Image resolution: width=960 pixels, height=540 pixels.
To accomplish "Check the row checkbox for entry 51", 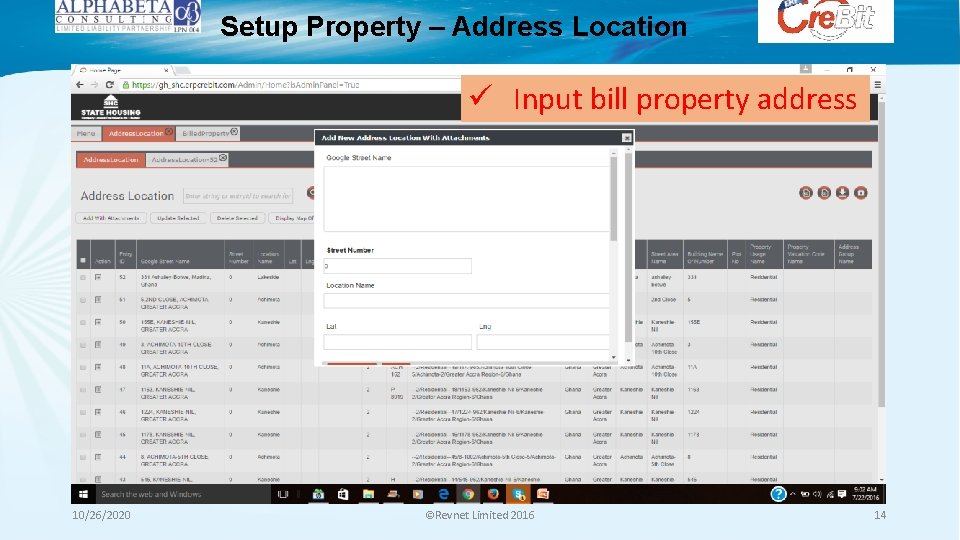I will click(83, 300).
